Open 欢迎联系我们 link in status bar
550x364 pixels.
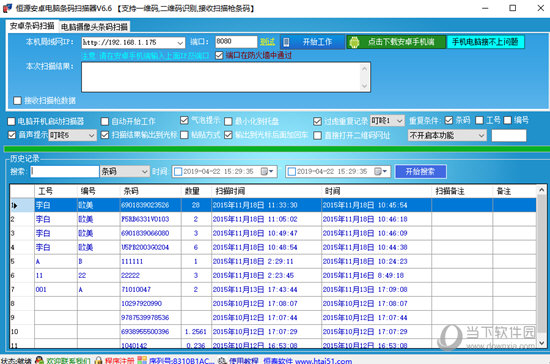[x=68, y=360]
